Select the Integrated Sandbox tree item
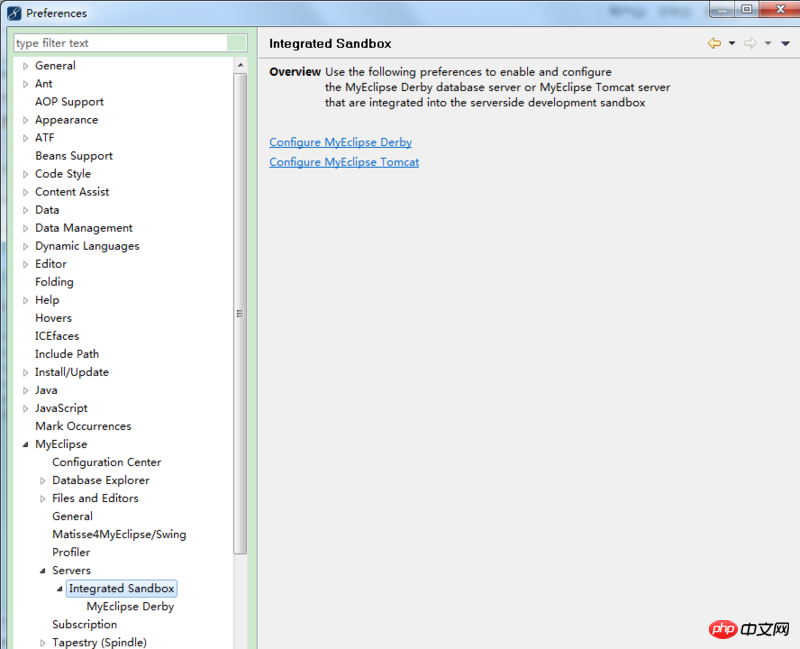 point(121,589)
